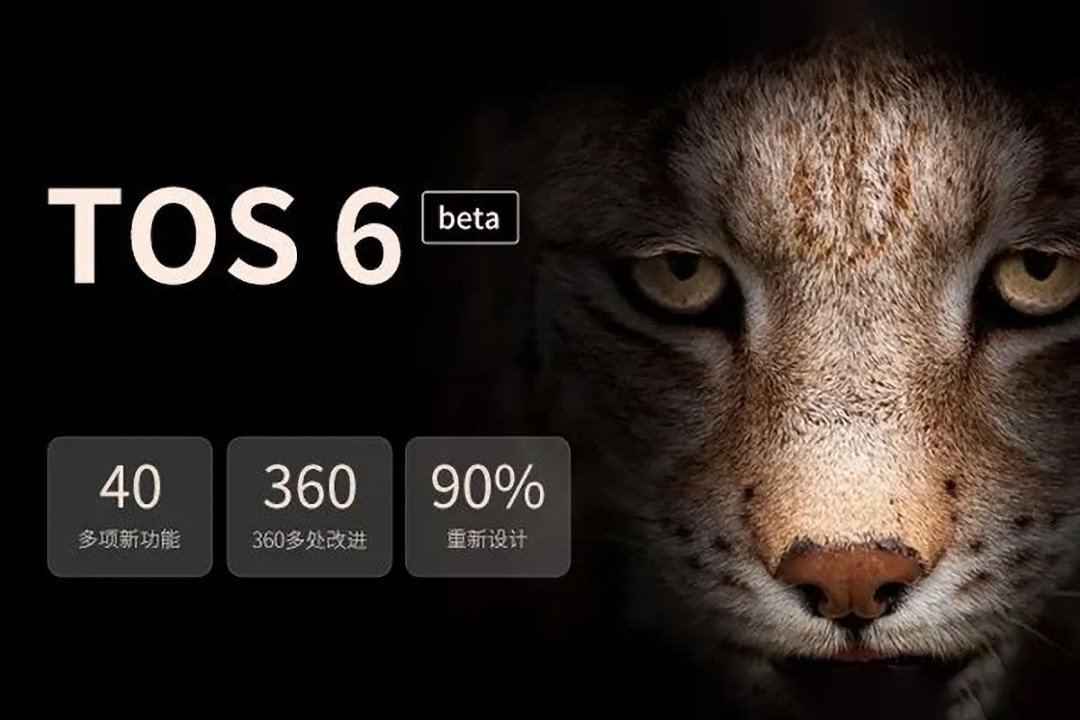Click the 90% figure
Image resolution: width=1080 pixels, height=720 pixels.
(x=488, y=486)
